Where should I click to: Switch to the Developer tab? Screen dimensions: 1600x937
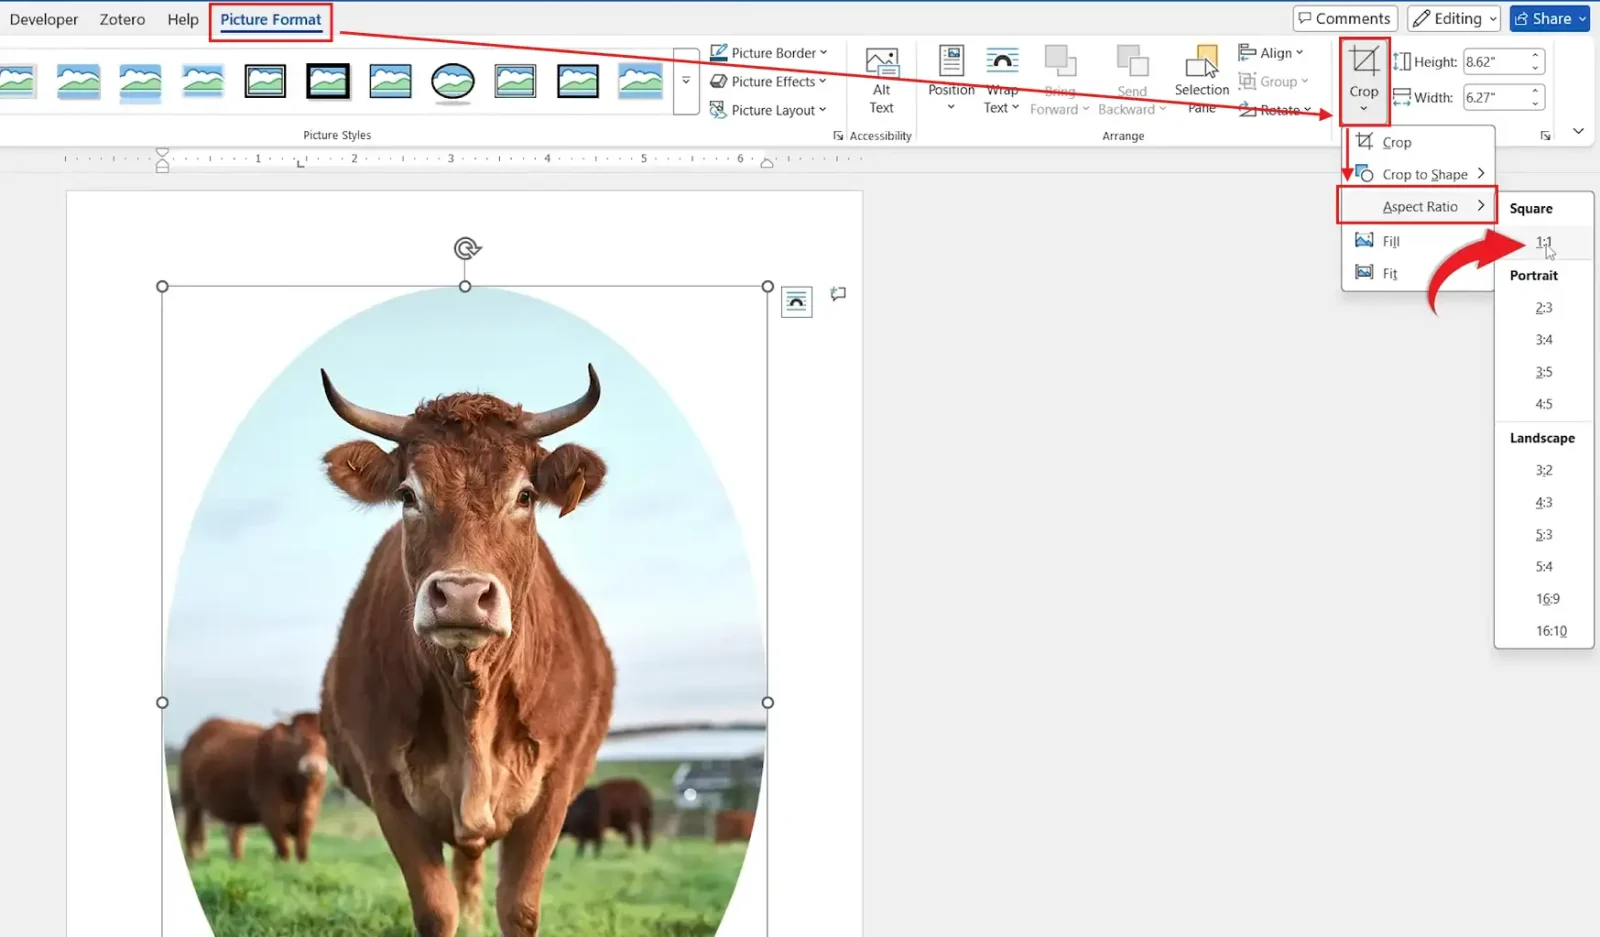(44, 19)
